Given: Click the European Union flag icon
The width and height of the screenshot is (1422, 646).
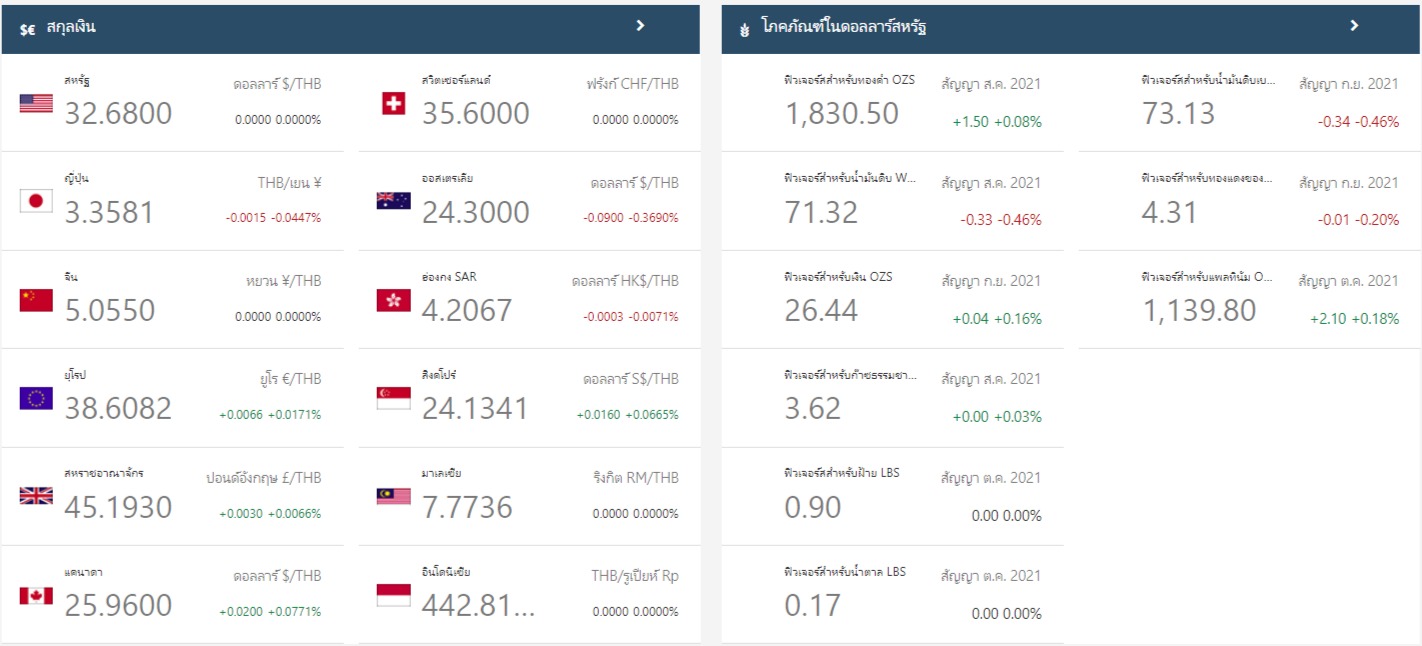Looking at the screenshot, I should pyautogui.click(x=36, y=398).
